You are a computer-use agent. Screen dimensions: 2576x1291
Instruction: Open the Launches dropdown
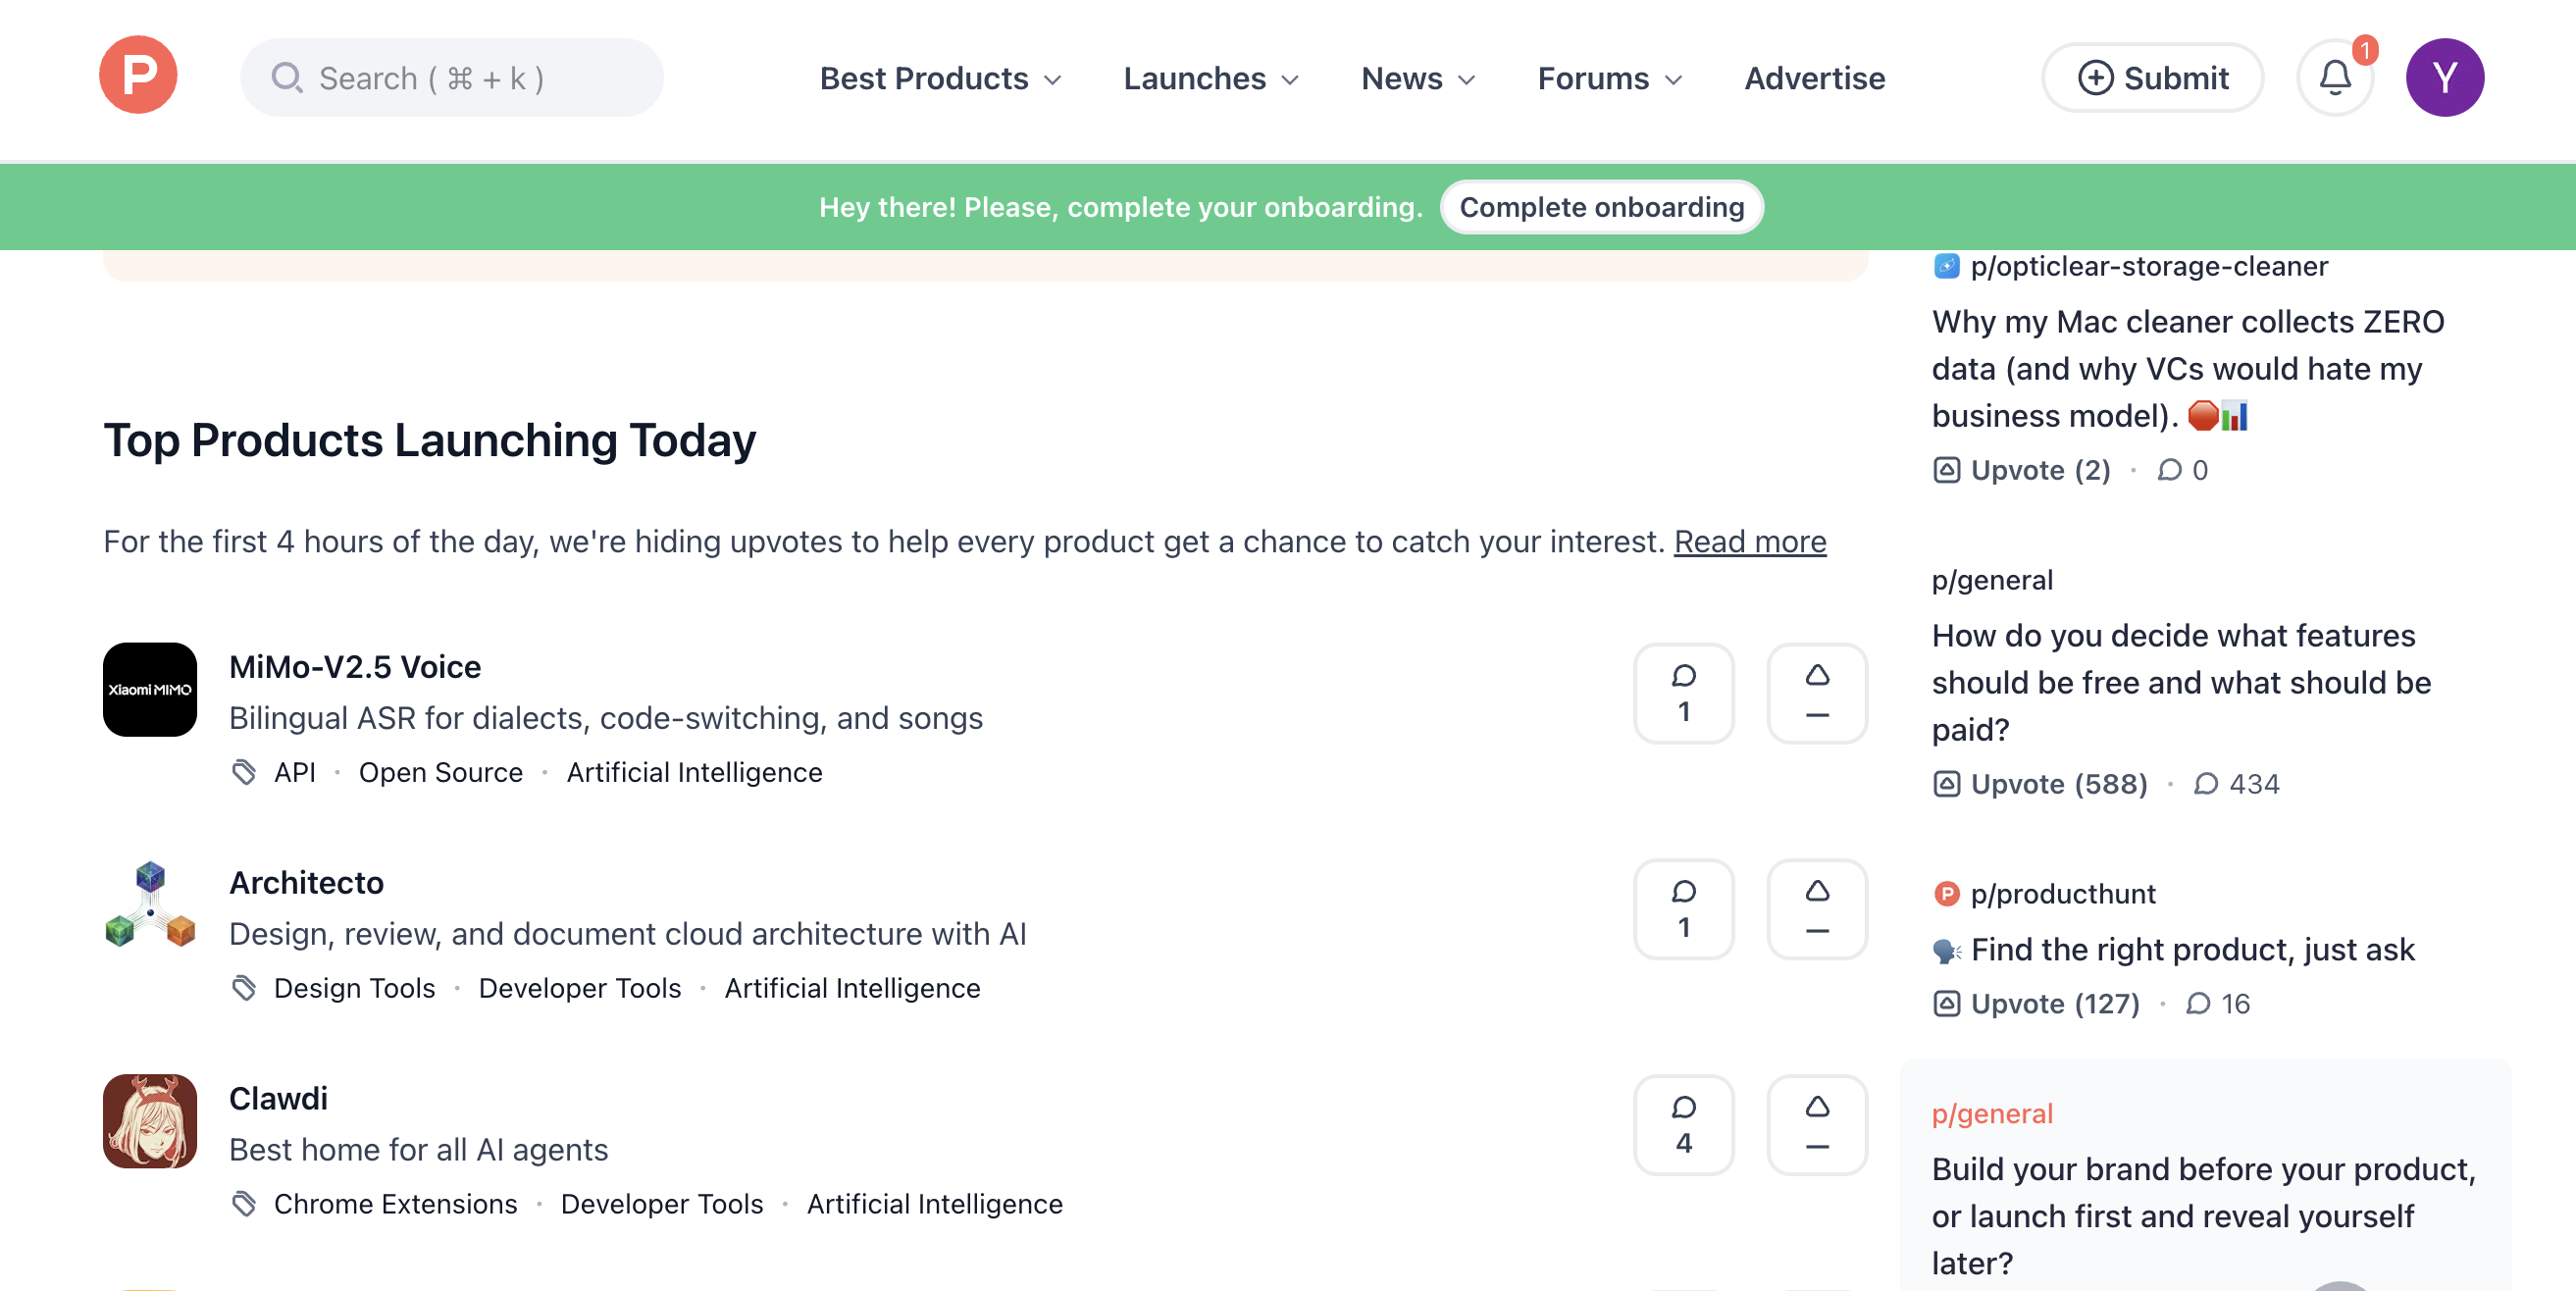pos(1211,78)
